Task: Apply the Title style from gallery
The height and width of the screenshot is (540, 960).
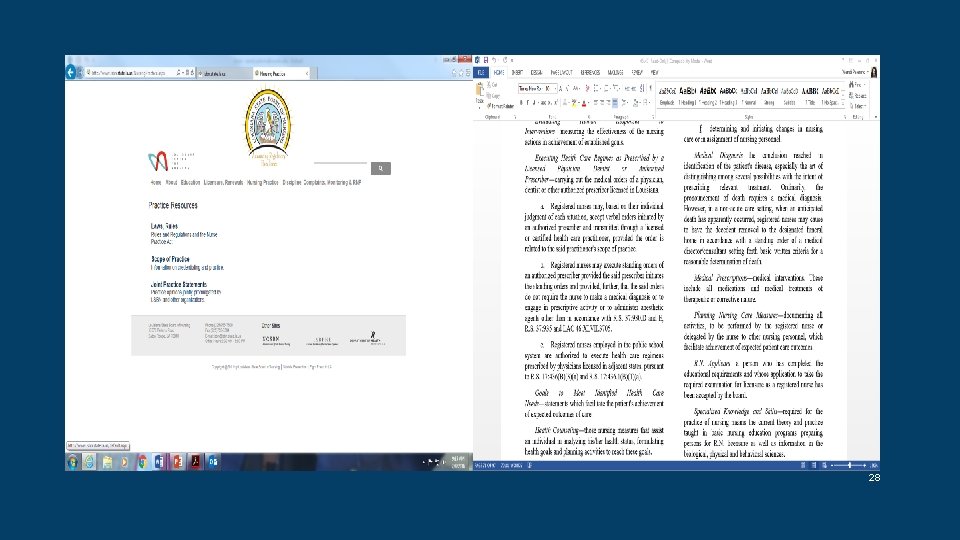Action: pyautogui.click(x=810, y=96)
